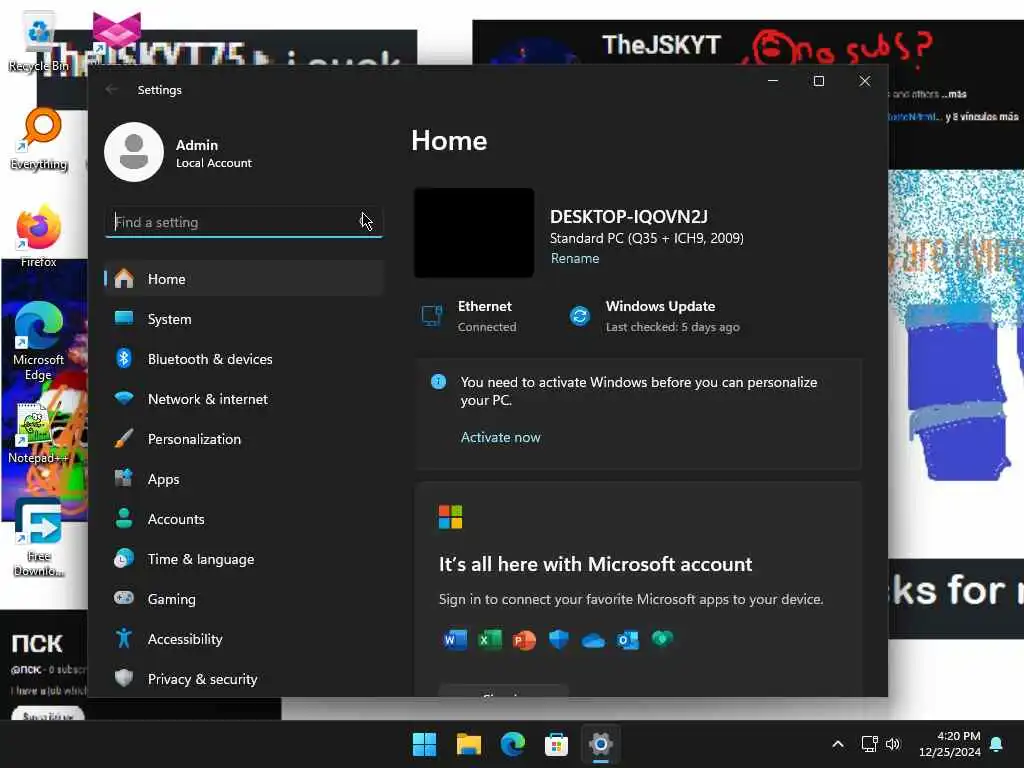Open the Ethernet Connected status tile
This screenshot has height=768, width=1024.
click(x=469, y=316)
